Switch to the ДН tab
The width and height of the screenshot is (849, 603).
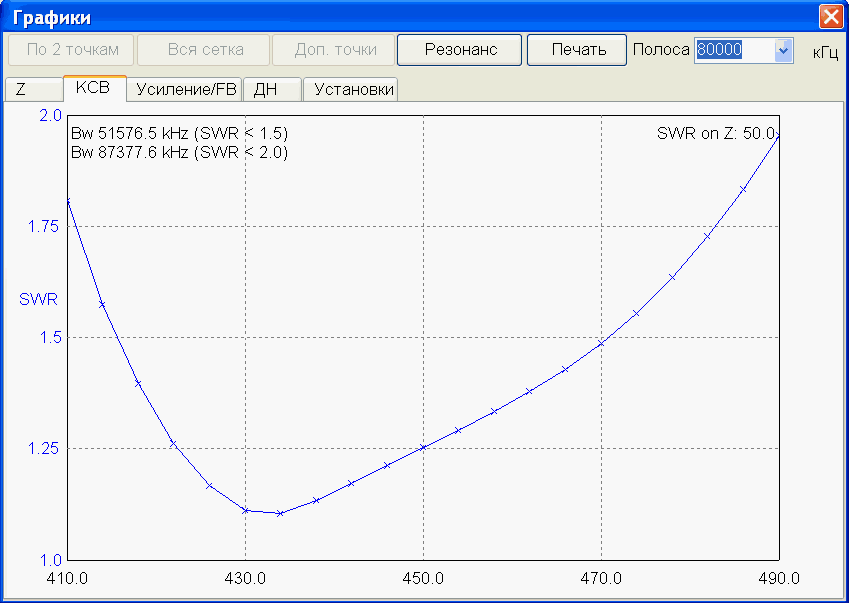pos(271,90)
